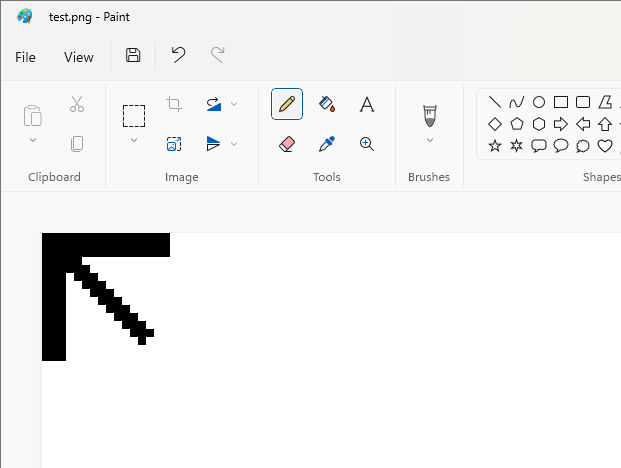621x468 pixels.
Task: Expand the Brushes dropdown chevron
Action: [429, 141]
